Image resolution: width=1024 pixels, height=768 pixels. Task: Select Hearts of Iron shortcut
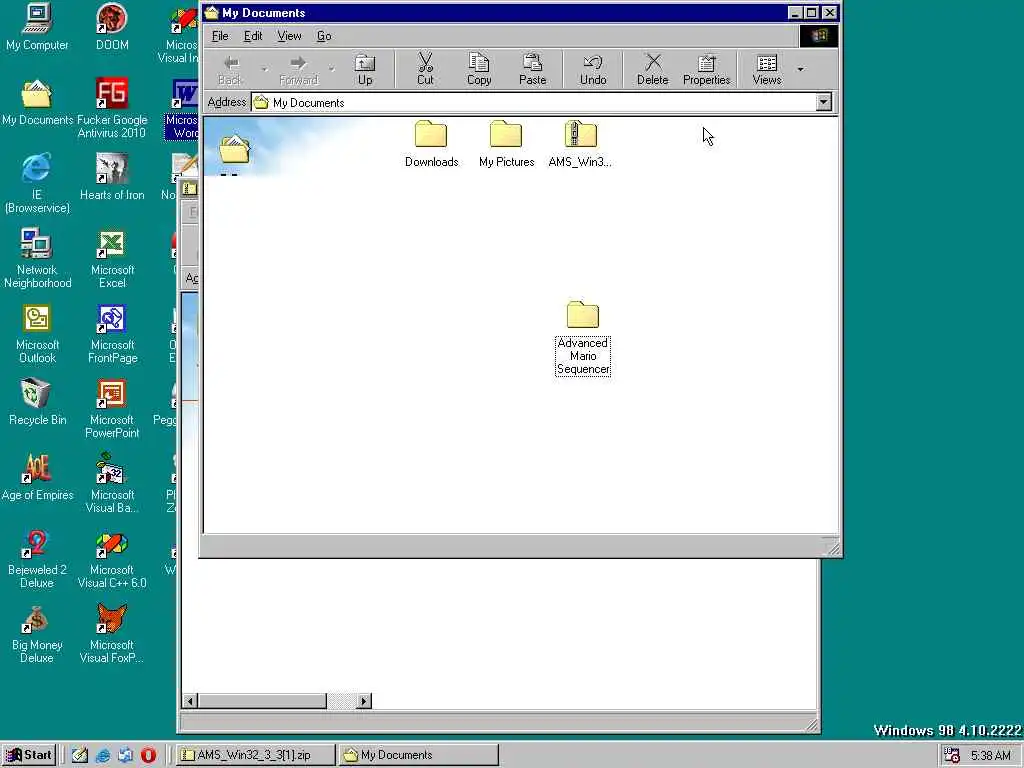click(x=112, y=177)
